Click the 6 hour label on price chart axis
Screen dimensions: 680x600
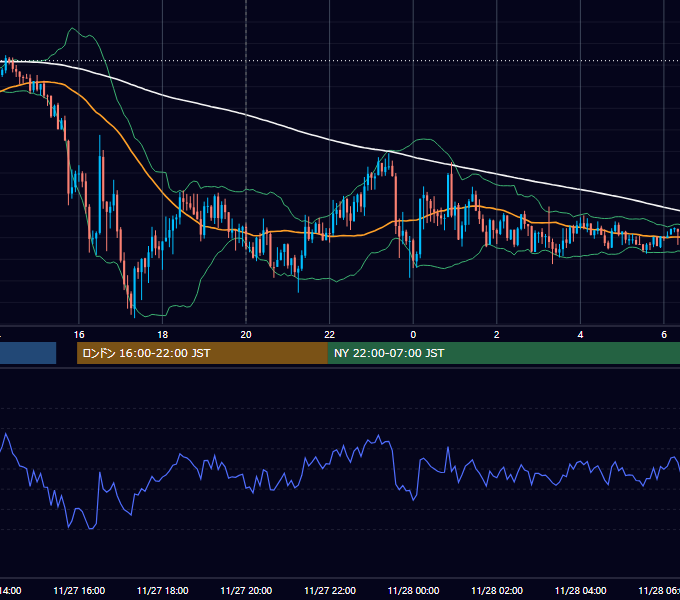pyautogui.click(x=664, y=335)
